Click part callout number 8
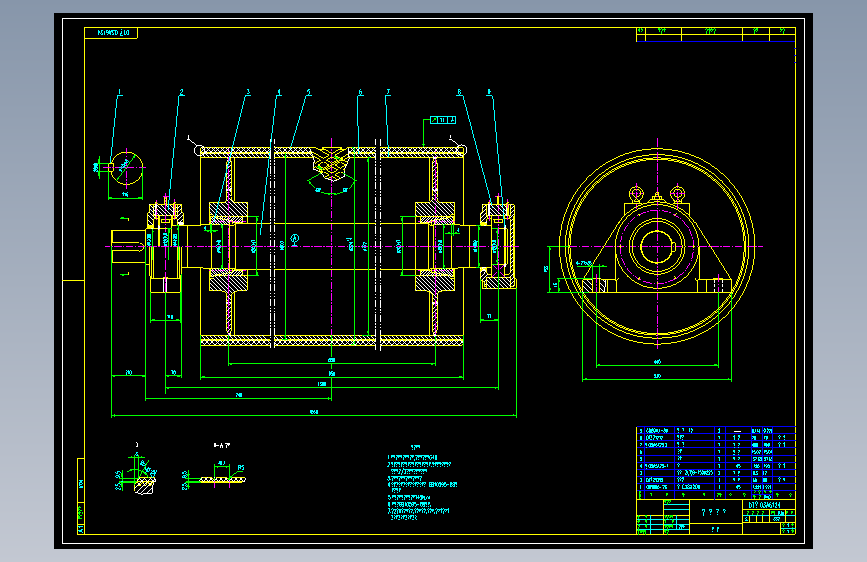The height and width of the screenshot is (562, 867). tap(459, 92)
